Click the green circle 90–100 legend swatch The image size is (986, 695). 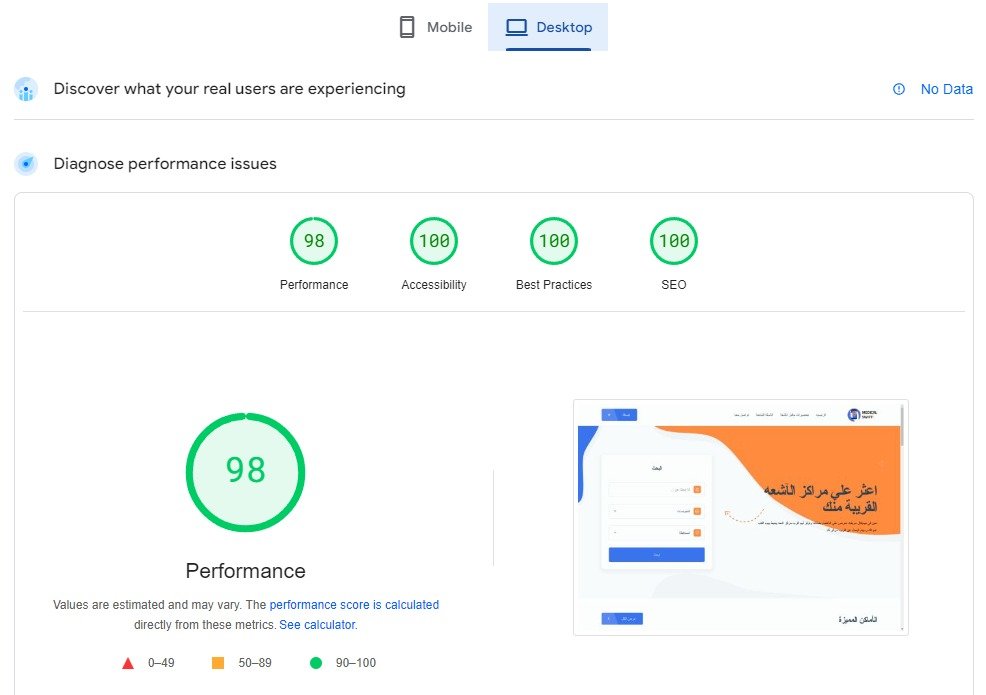(x=316, y=663)
